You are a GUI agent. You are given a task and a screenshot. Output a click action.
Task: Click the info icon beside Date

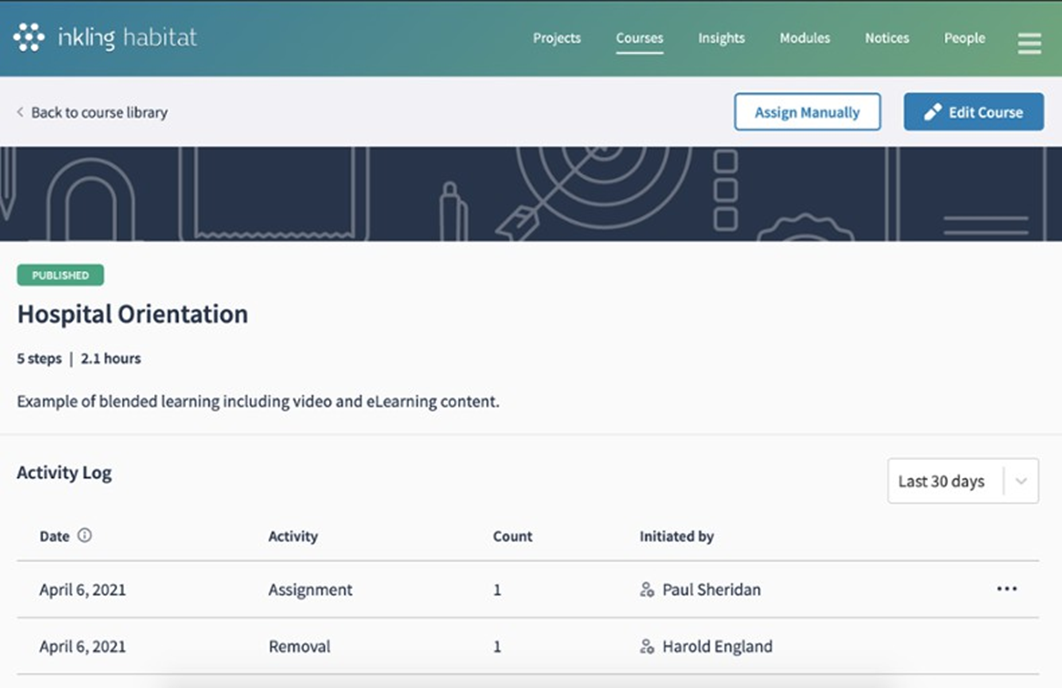85,536
